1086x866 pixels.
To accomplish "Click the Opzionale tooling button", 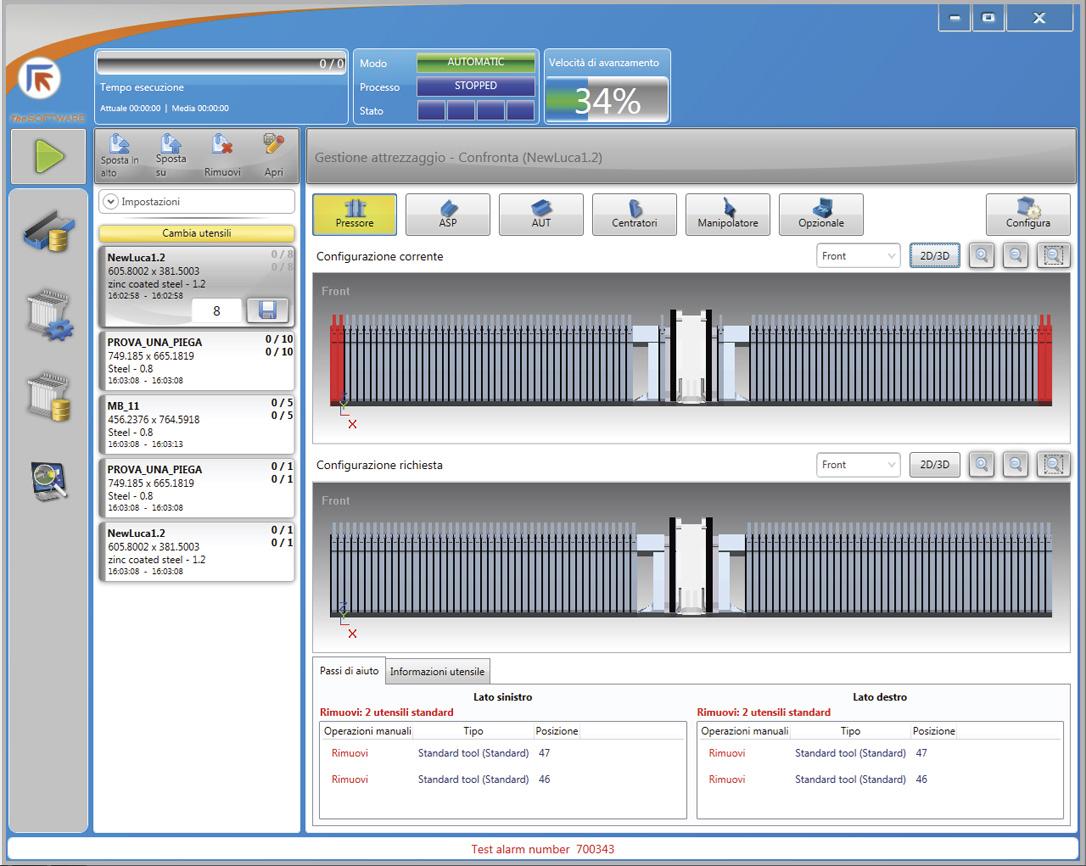I will [x=821, y=213].
